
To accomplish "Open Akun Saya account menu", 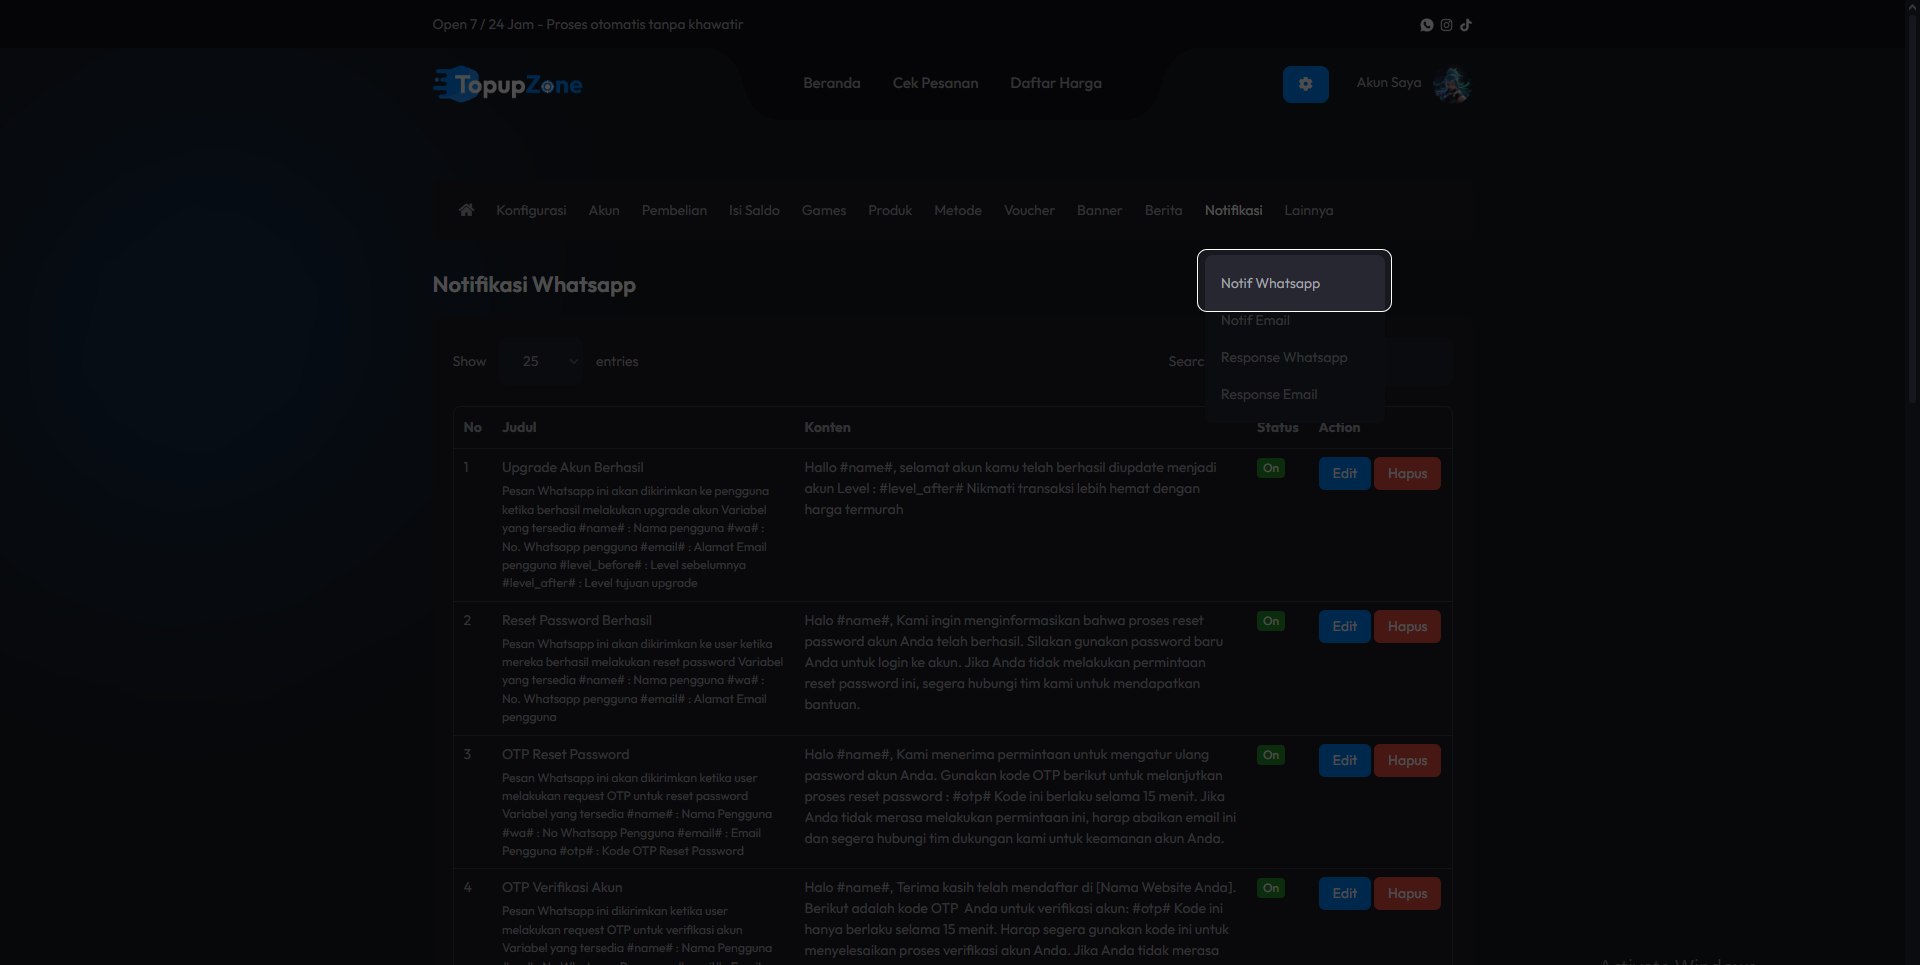I will click(x=1389, y=83).
